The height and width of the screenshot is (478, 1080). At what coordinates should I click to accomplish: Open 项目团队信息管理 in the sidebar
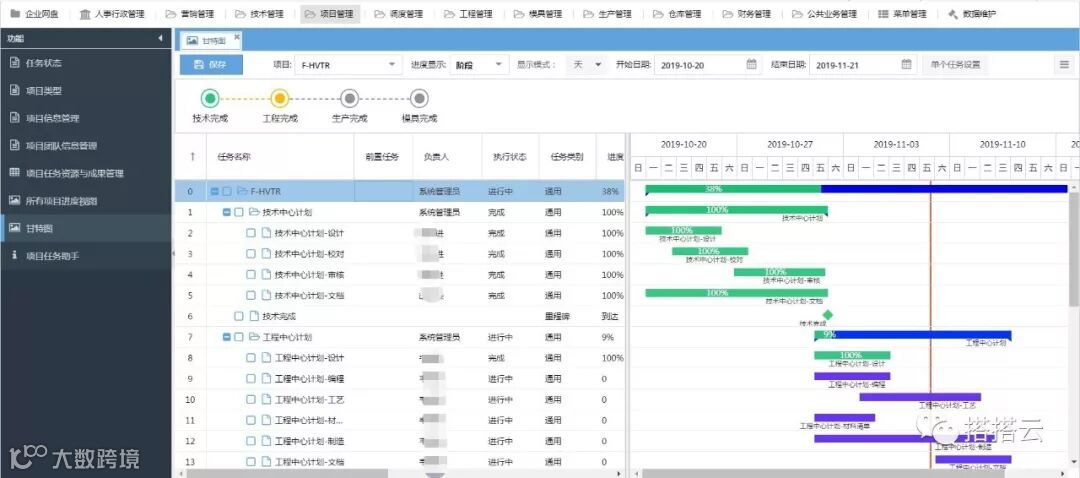[85, 145]
